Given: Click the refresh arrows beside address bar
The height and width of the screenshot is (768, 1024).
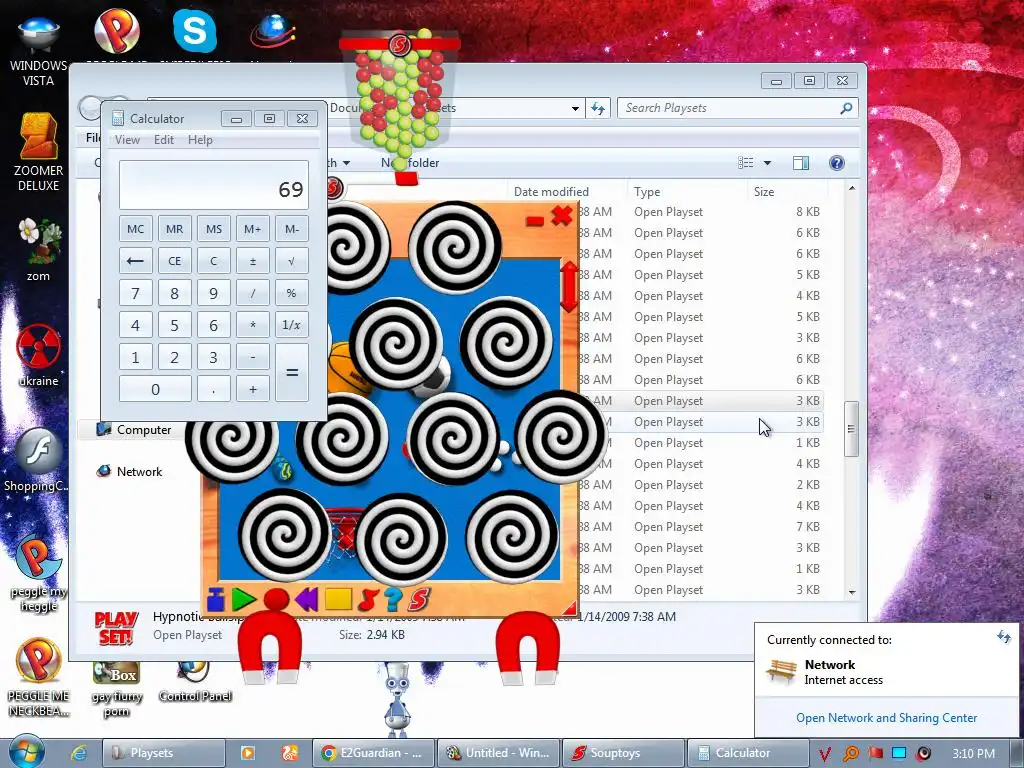Looking at the screenshot, I should tap(598, 108).
